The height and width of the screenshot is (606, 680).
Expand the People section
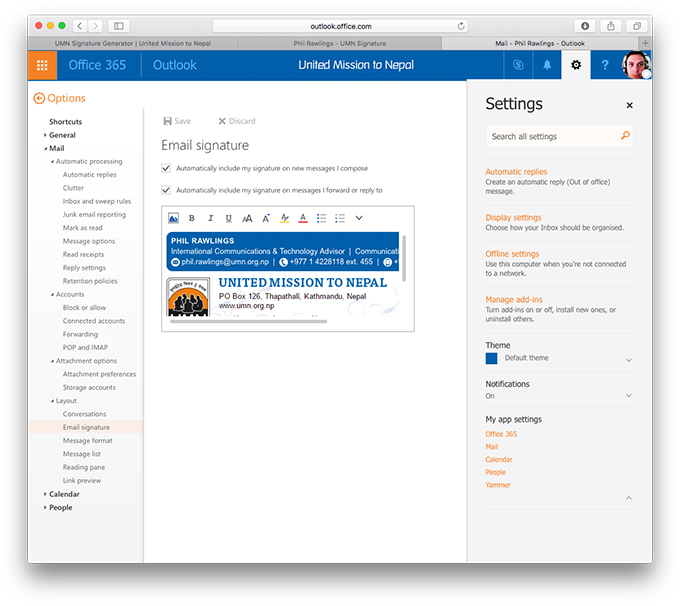click(45, 508)
